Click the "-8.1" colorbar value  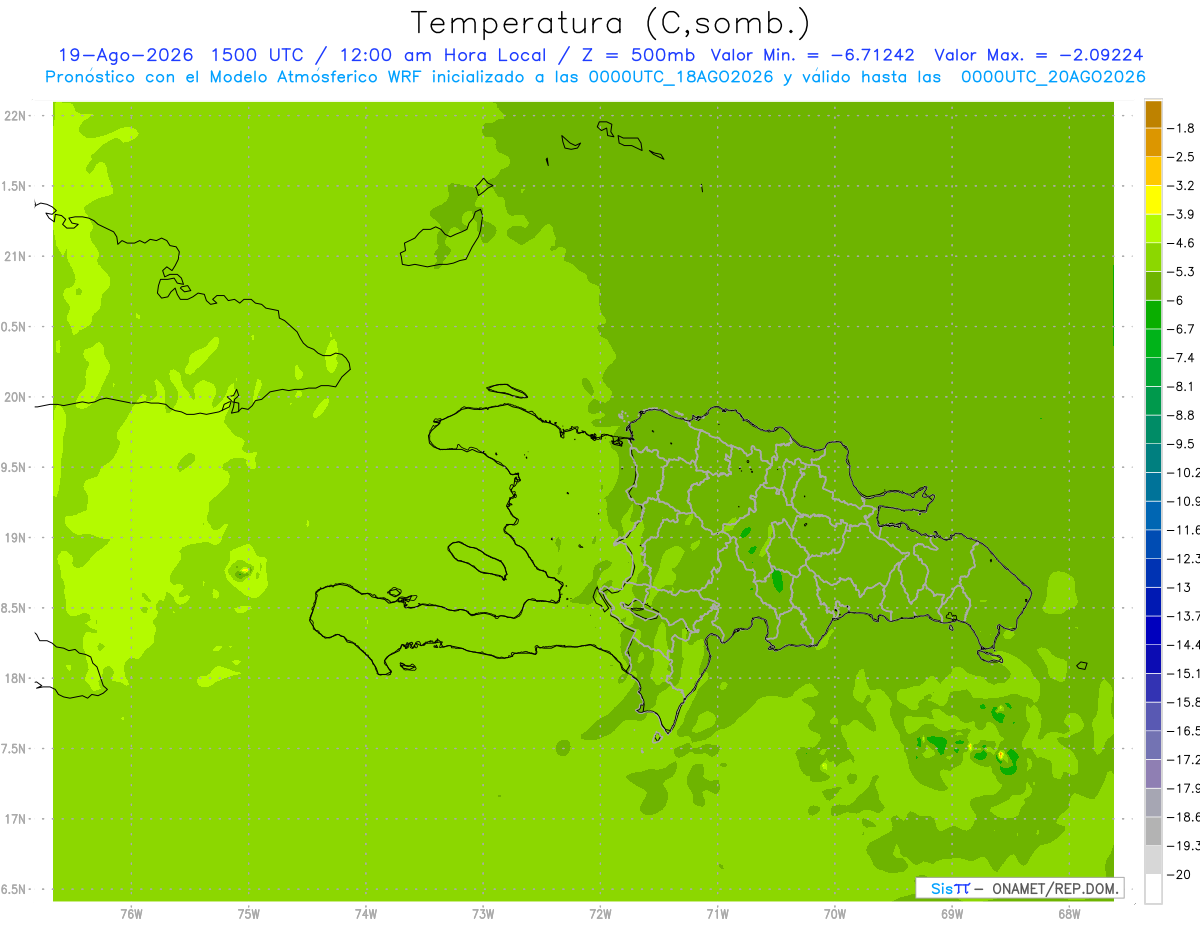tap(1183, 386)
